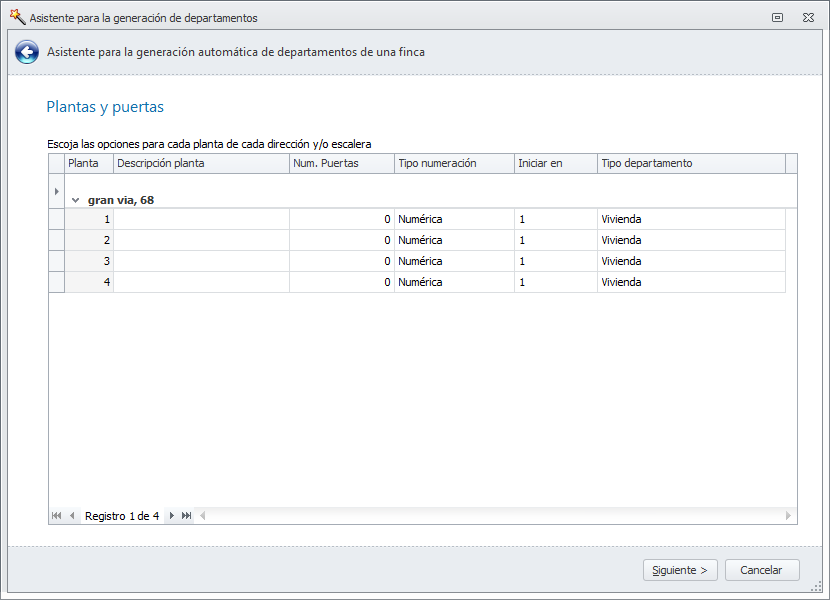This screenshot has height=600, width=830.
Task: Select the Planta 3 cell
Action: (89, 261)
